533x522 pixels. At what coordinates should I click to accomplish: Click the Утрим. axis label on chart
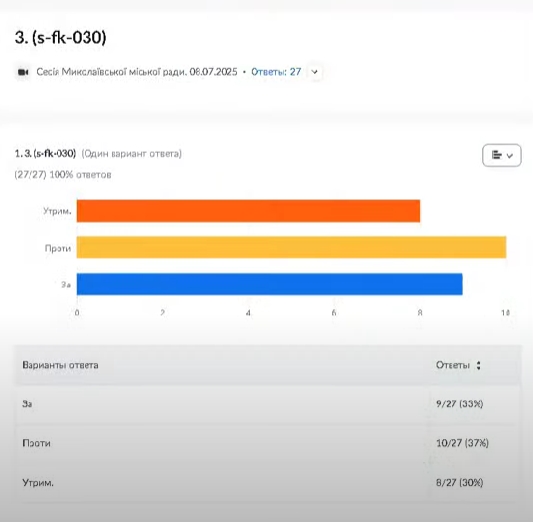57,211
